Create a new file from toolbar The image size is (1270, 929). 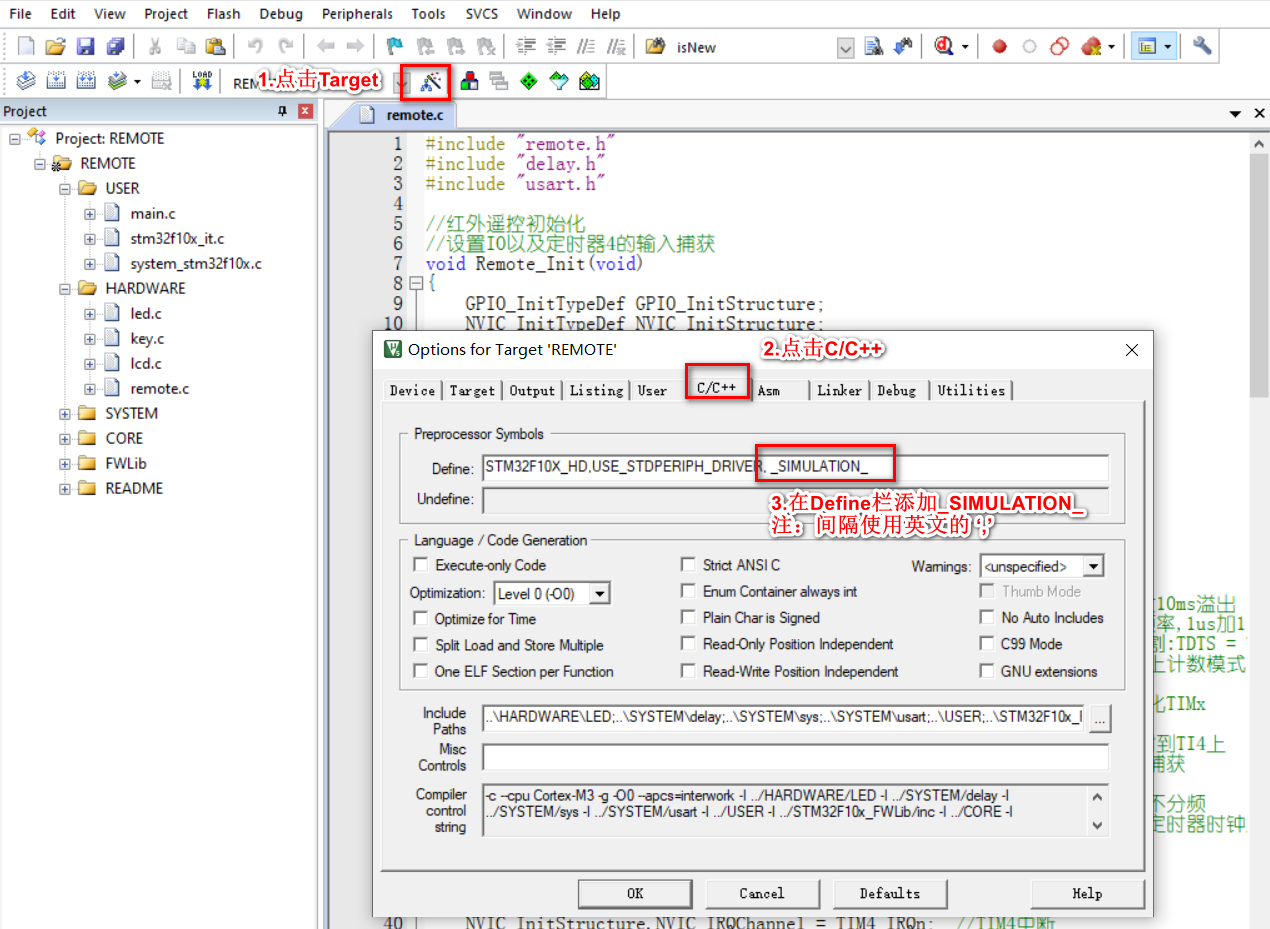coord(26,46)
